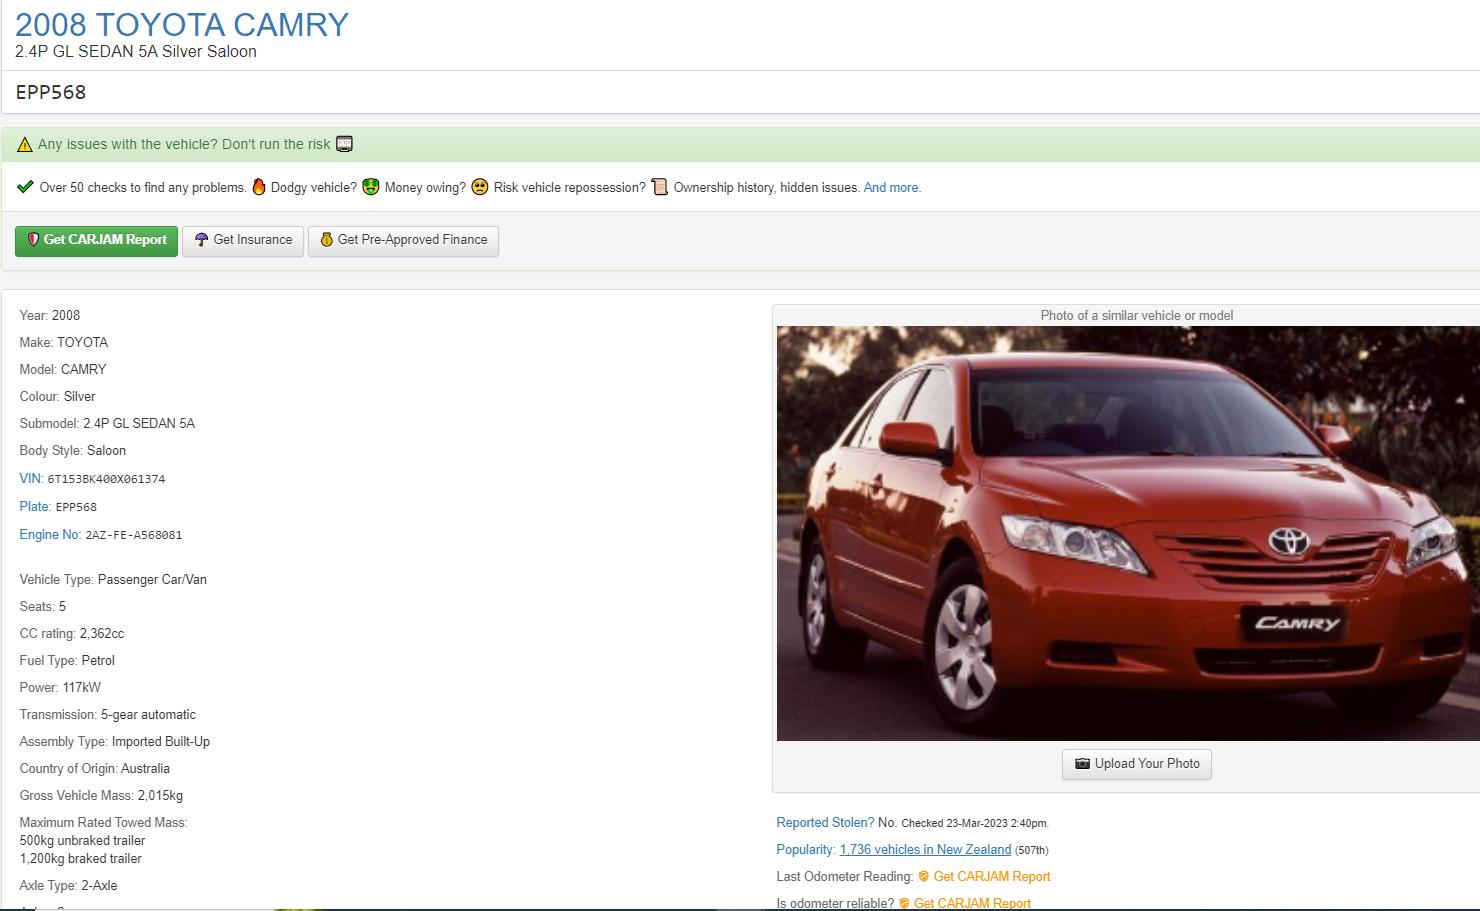Click the Popularity label link
Viewport: 1480px width, 911px height.
click(x=805, y=849)
